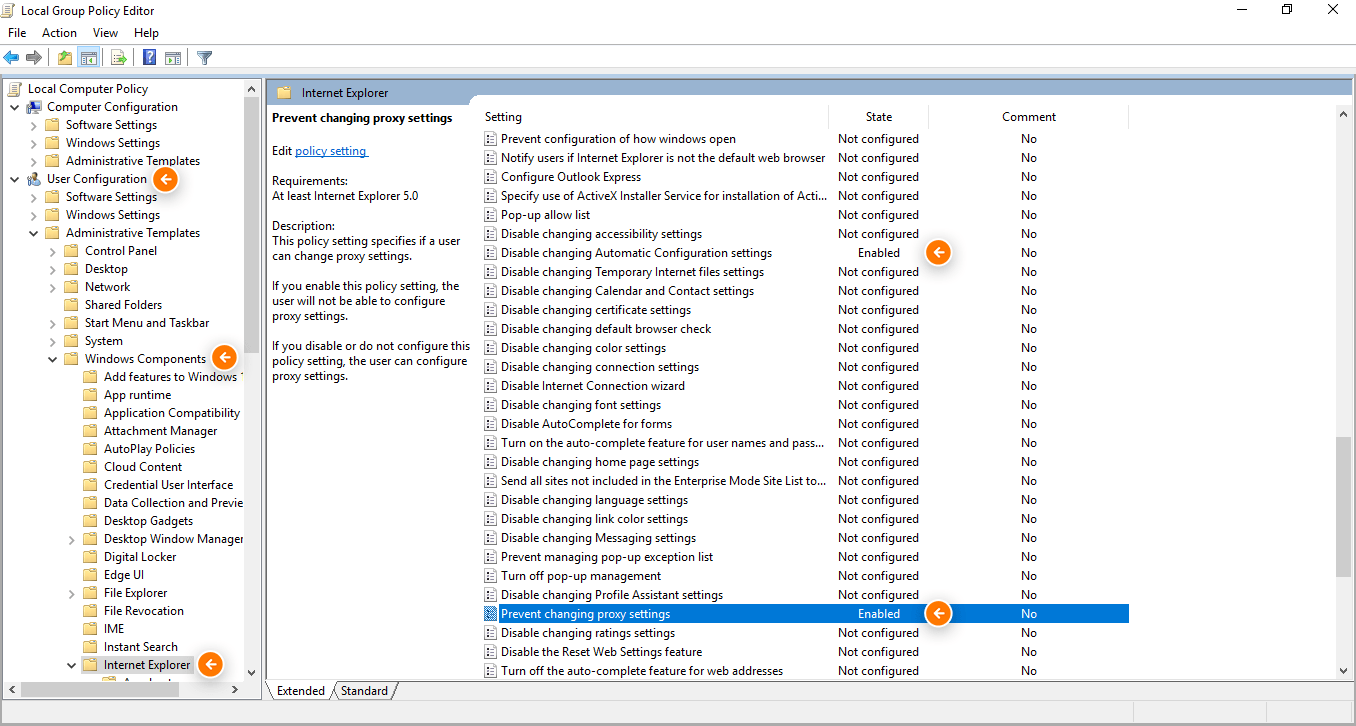
Task: Click policy icon of Disable AutoComplete for forms
Action: (x=491, y=424)
